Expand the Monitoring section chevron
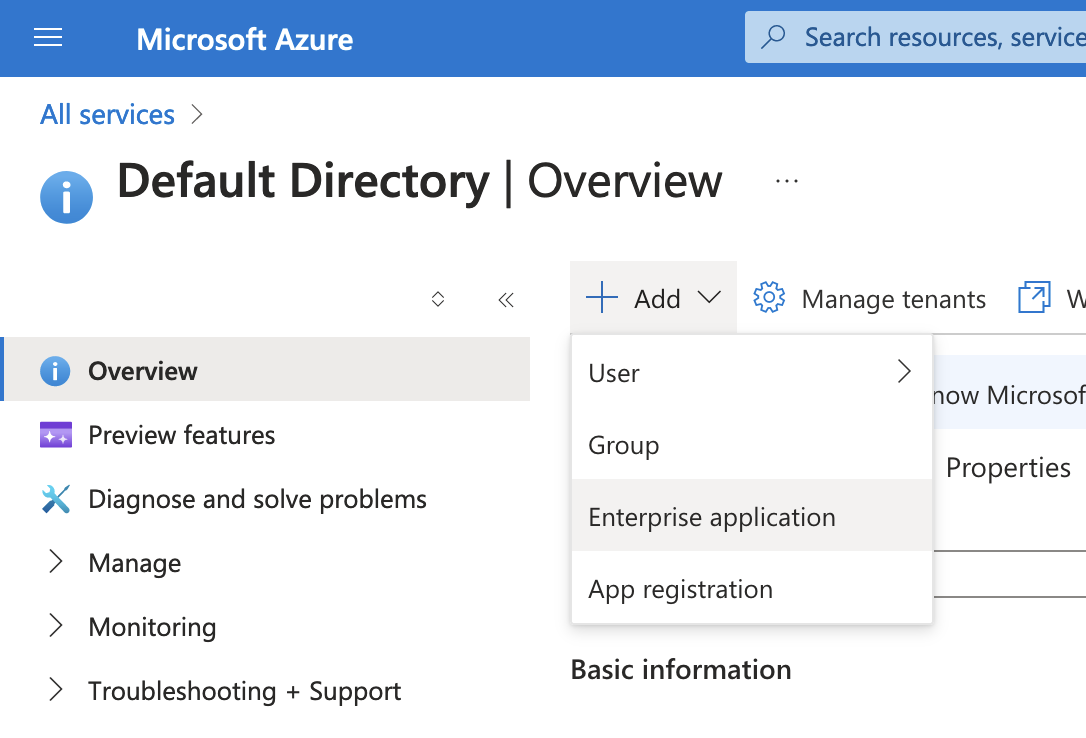The height and width of the screenshot is (738, 1086). [x=55, y=625]
